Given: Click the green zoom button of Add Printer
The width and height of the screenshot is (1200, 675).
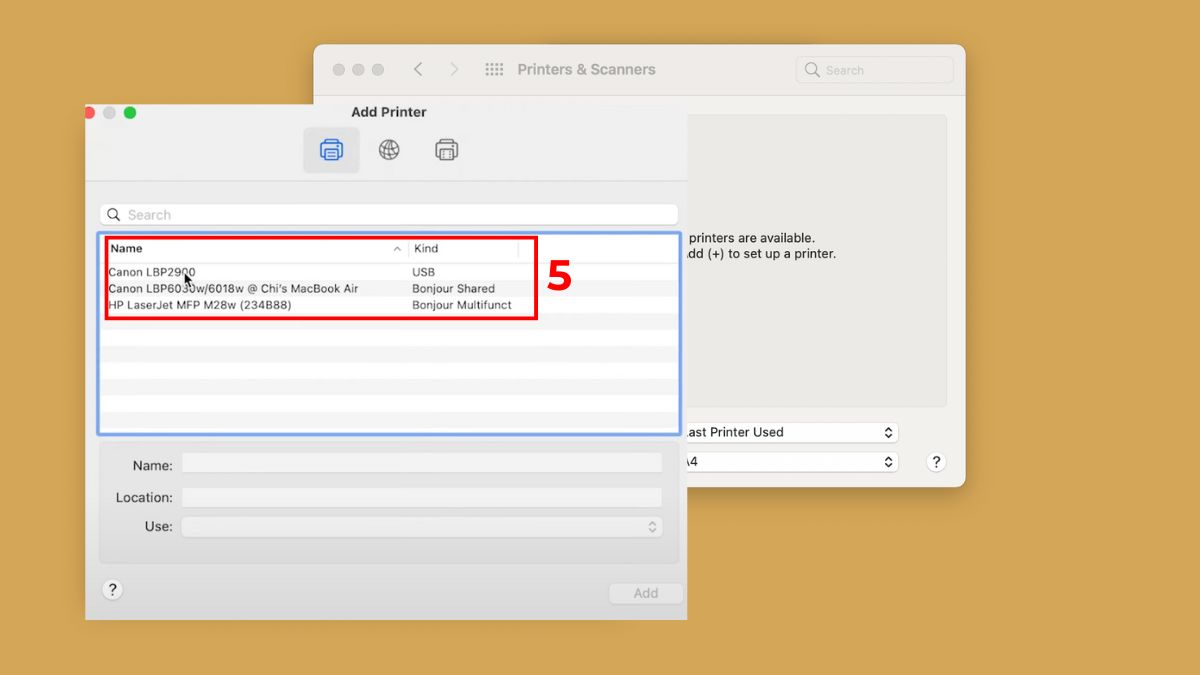Looking at the screenshot, I should click(x=130, y=112).
